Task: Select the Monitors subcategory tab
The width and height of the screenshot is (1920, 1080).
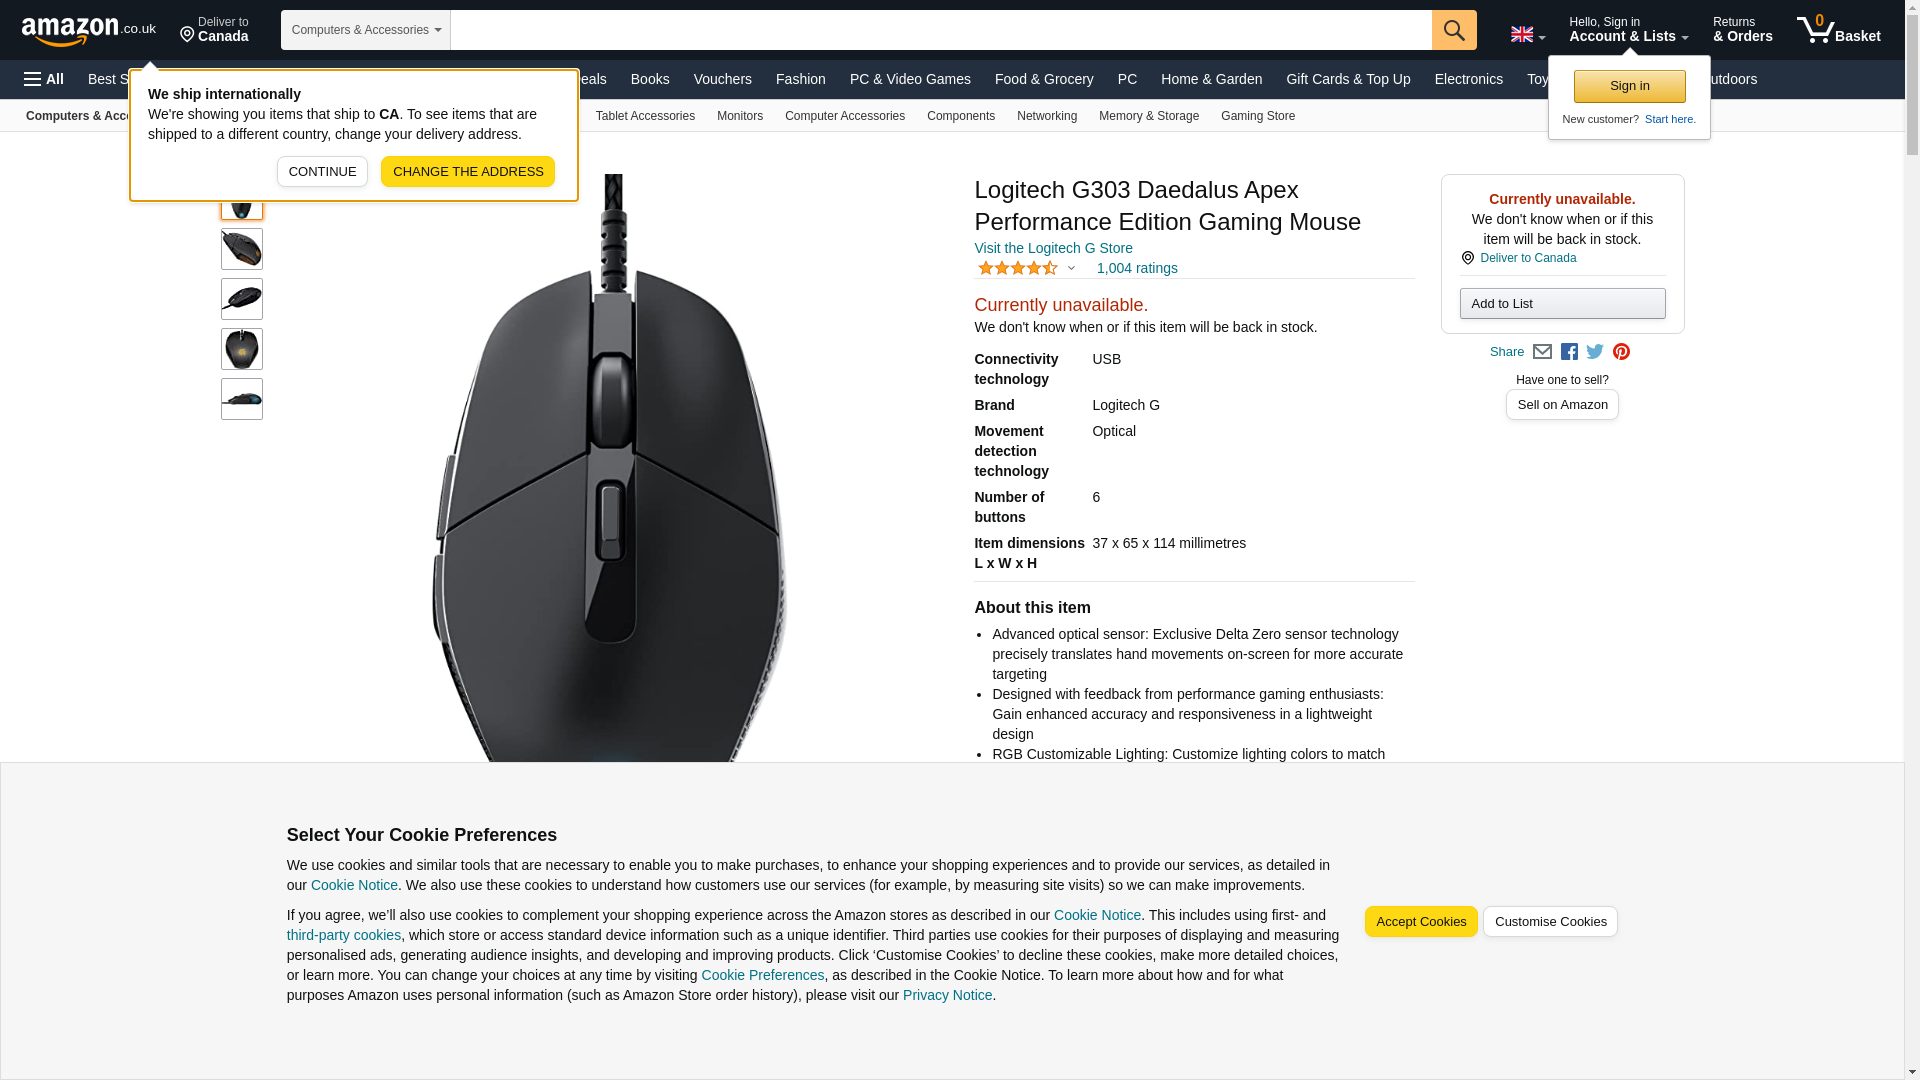Action: [740, 116]
